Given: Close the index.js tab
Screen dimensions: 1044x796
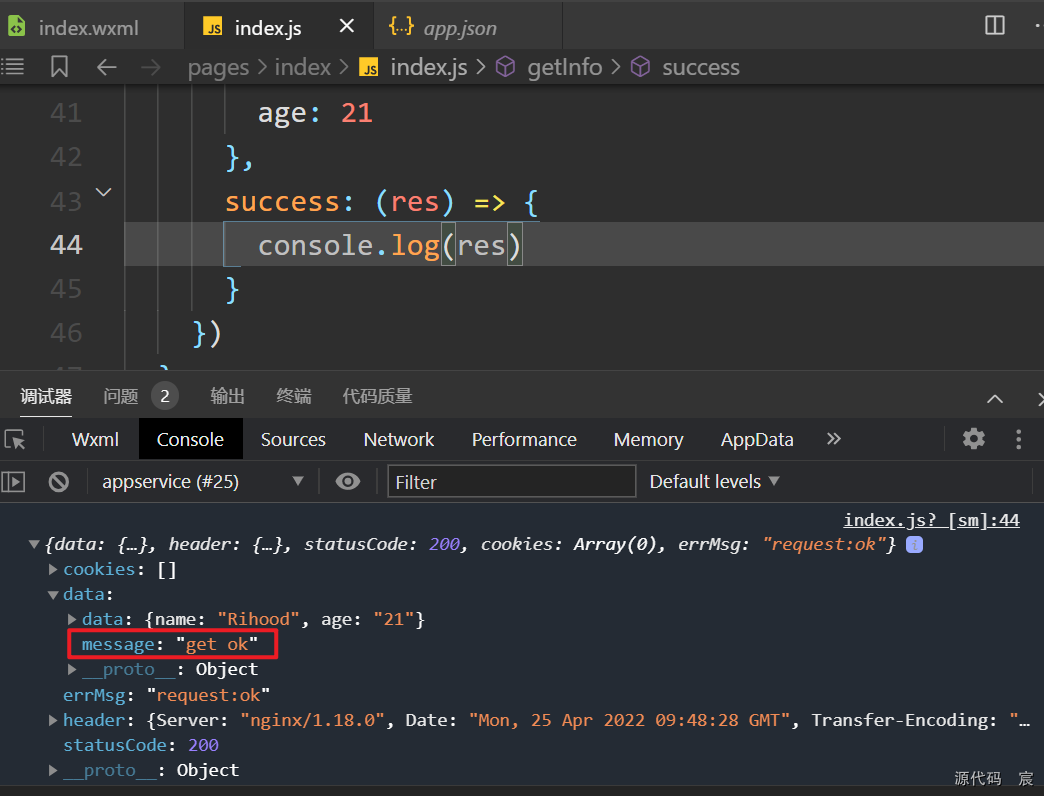Looking at the screenshot, I should pyautogui.click(x=346, y=27).
